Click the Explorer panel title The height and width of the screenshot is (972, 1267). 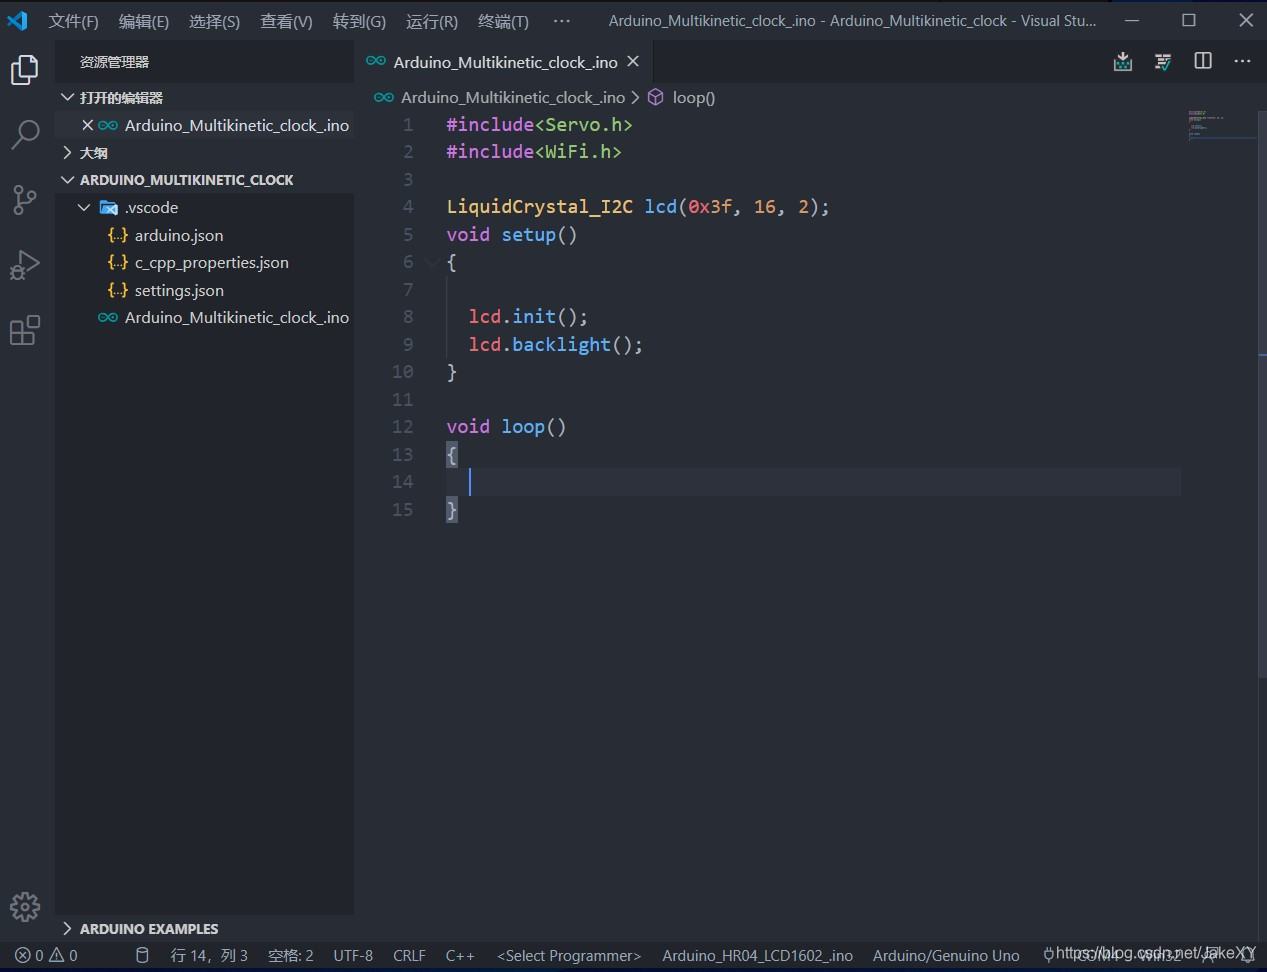[x=114, y=62]
